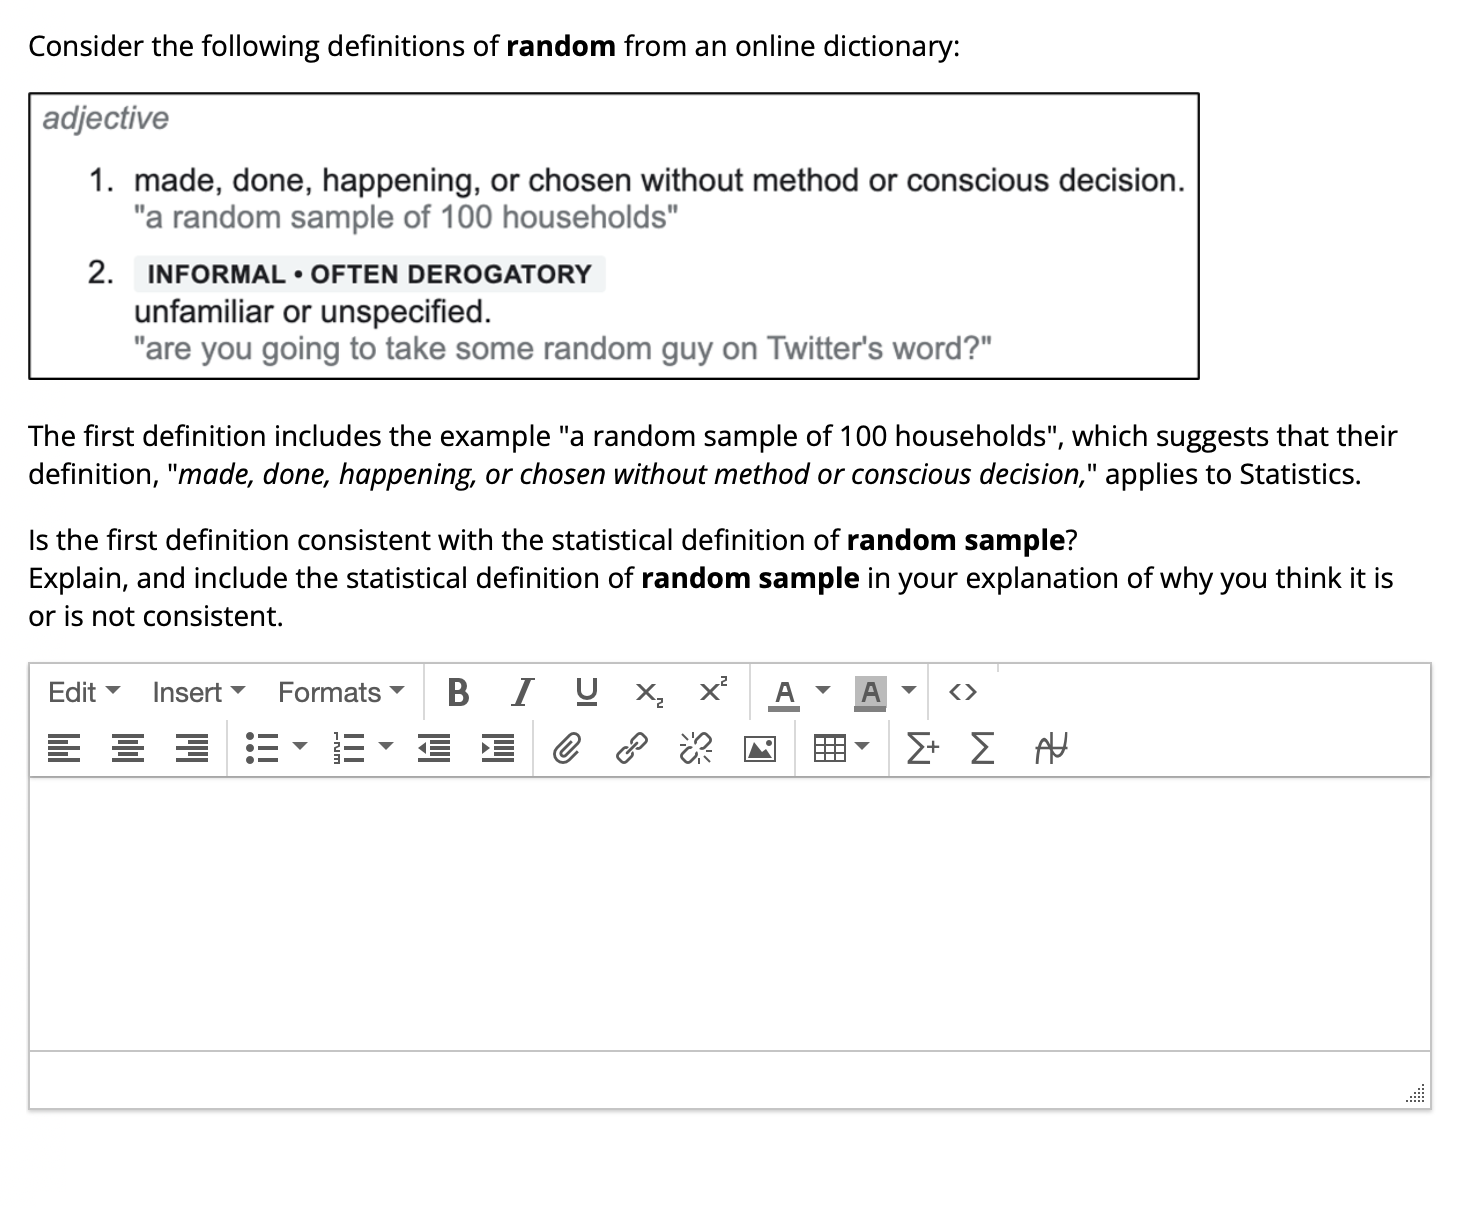Viewport: 1468px width, 1208px height.
Task: Toggle underline formatting
Action: pos(586,691)
